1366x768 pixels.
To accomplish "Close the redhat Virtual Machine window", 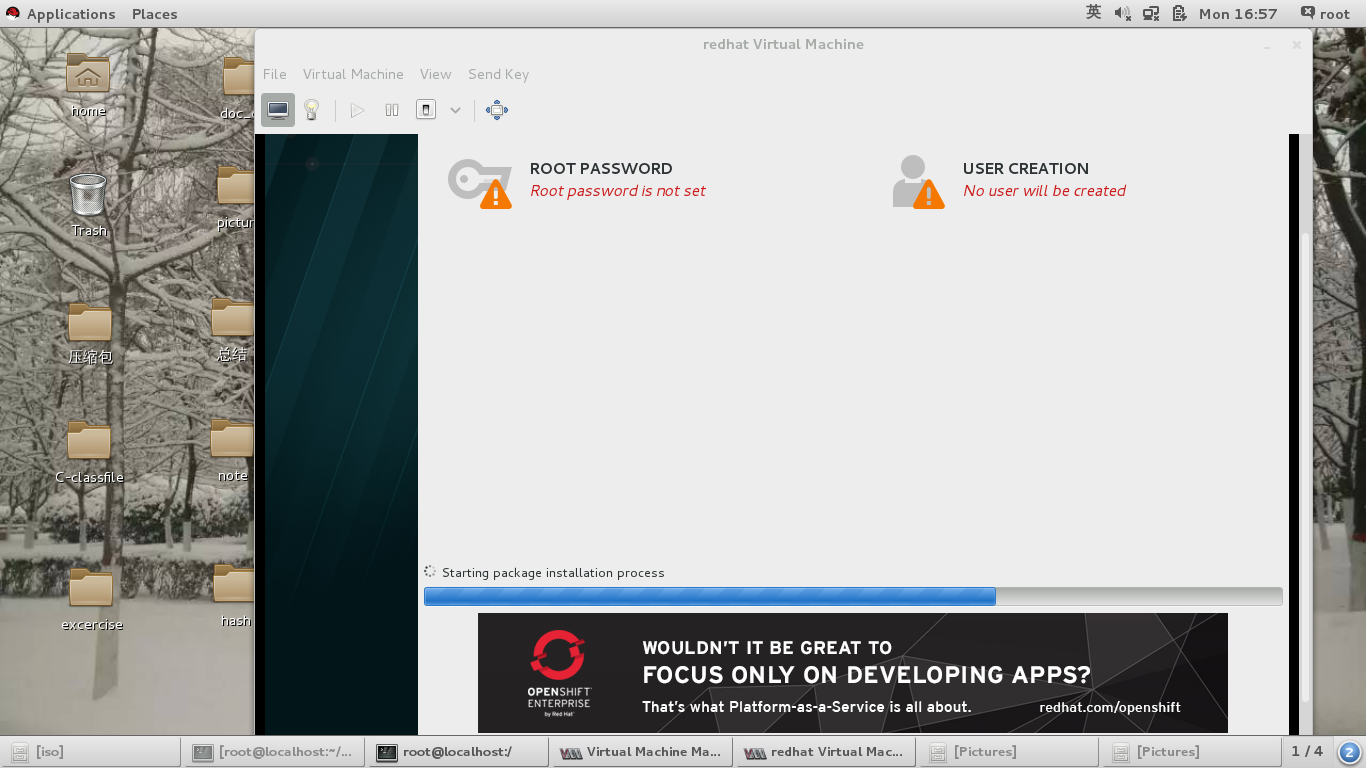I will pyautogui.click(x=1296, y=45).
